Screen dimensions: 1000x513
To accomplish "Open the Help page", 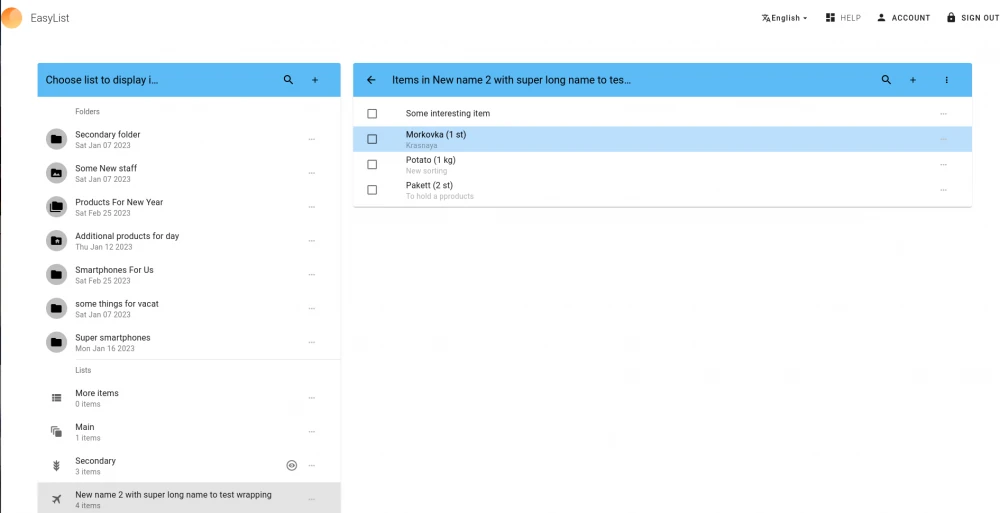I will point(843,18).
